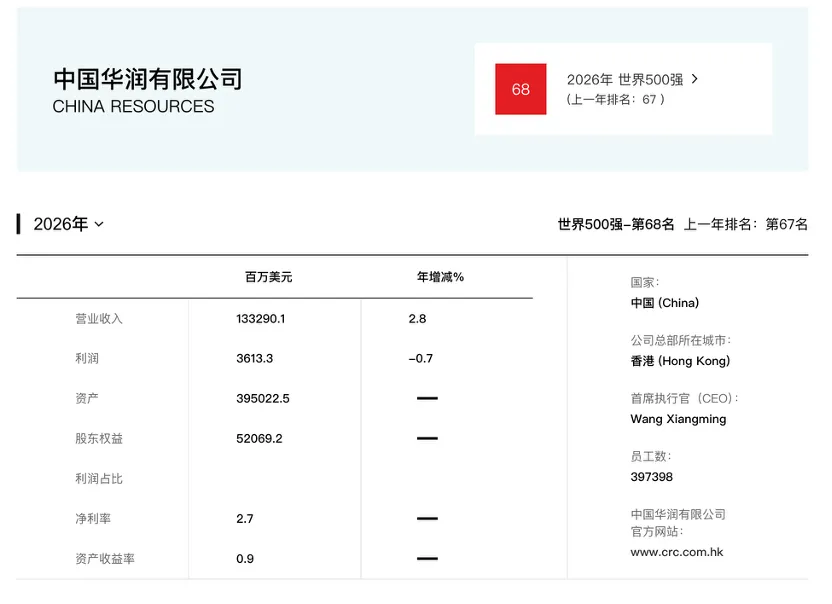The image size is (832, 604).
Task: Open the www.crc.com.hk website link
Action: coord(677,552)
